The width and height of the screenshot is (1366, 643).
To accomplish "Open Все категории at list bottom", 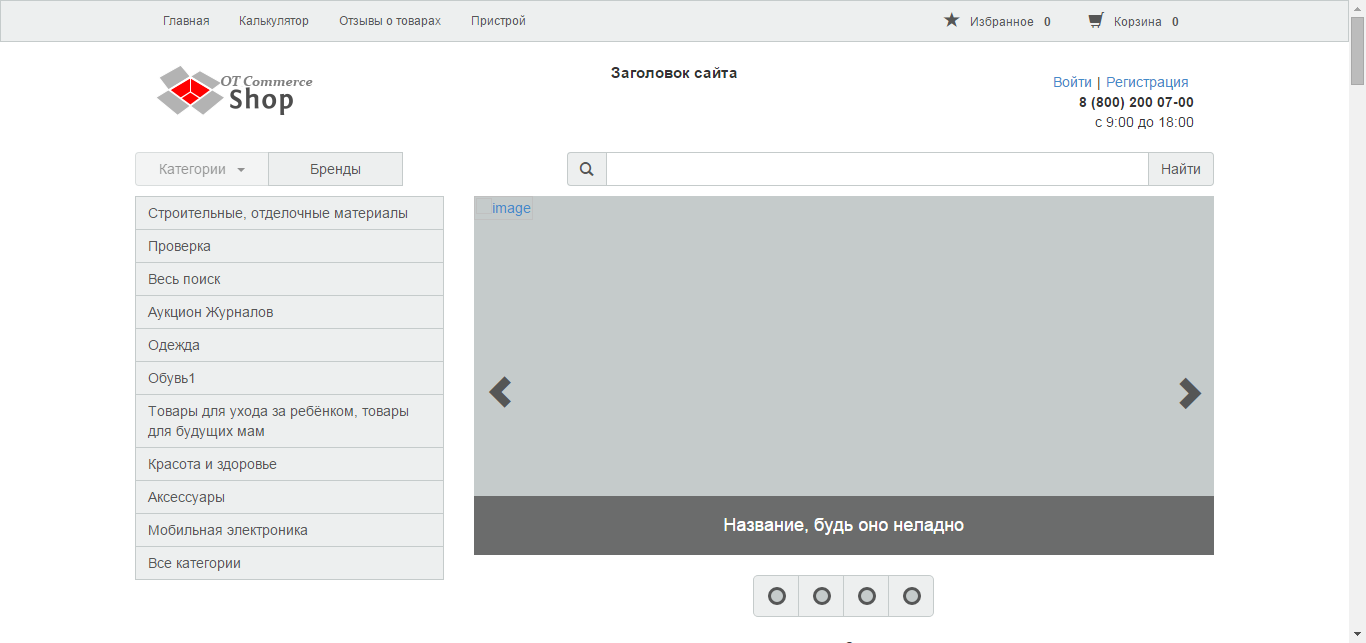I will (x=289, y=563).
